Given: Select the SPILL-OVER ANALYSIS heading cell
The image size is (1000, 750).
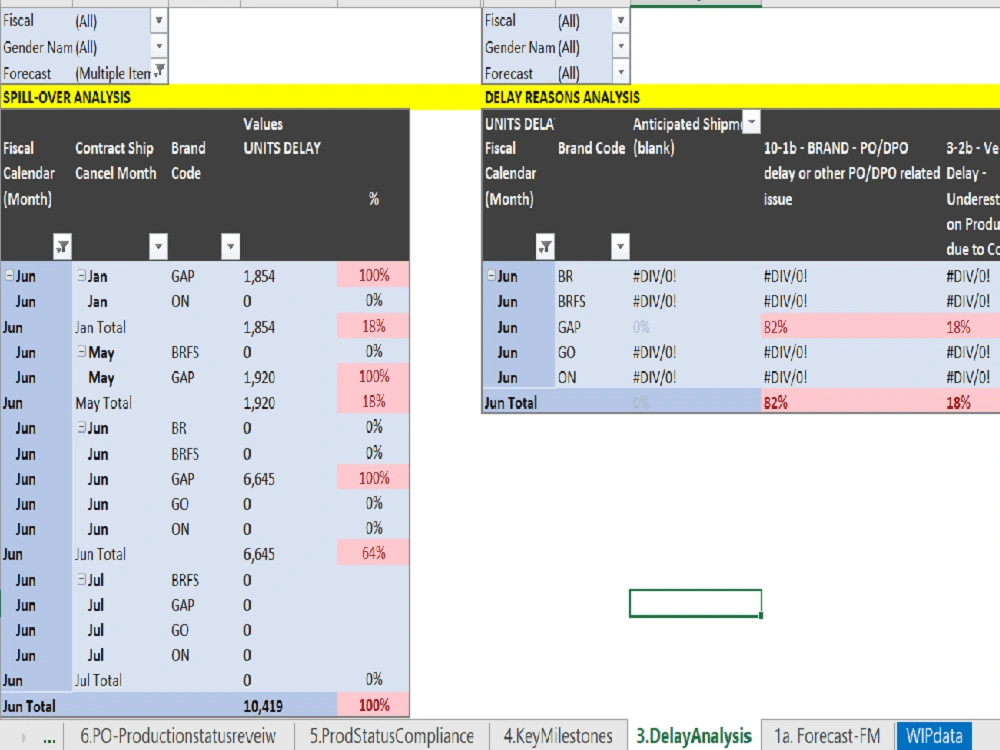Looking at the screenshot, I should point(67,97).
